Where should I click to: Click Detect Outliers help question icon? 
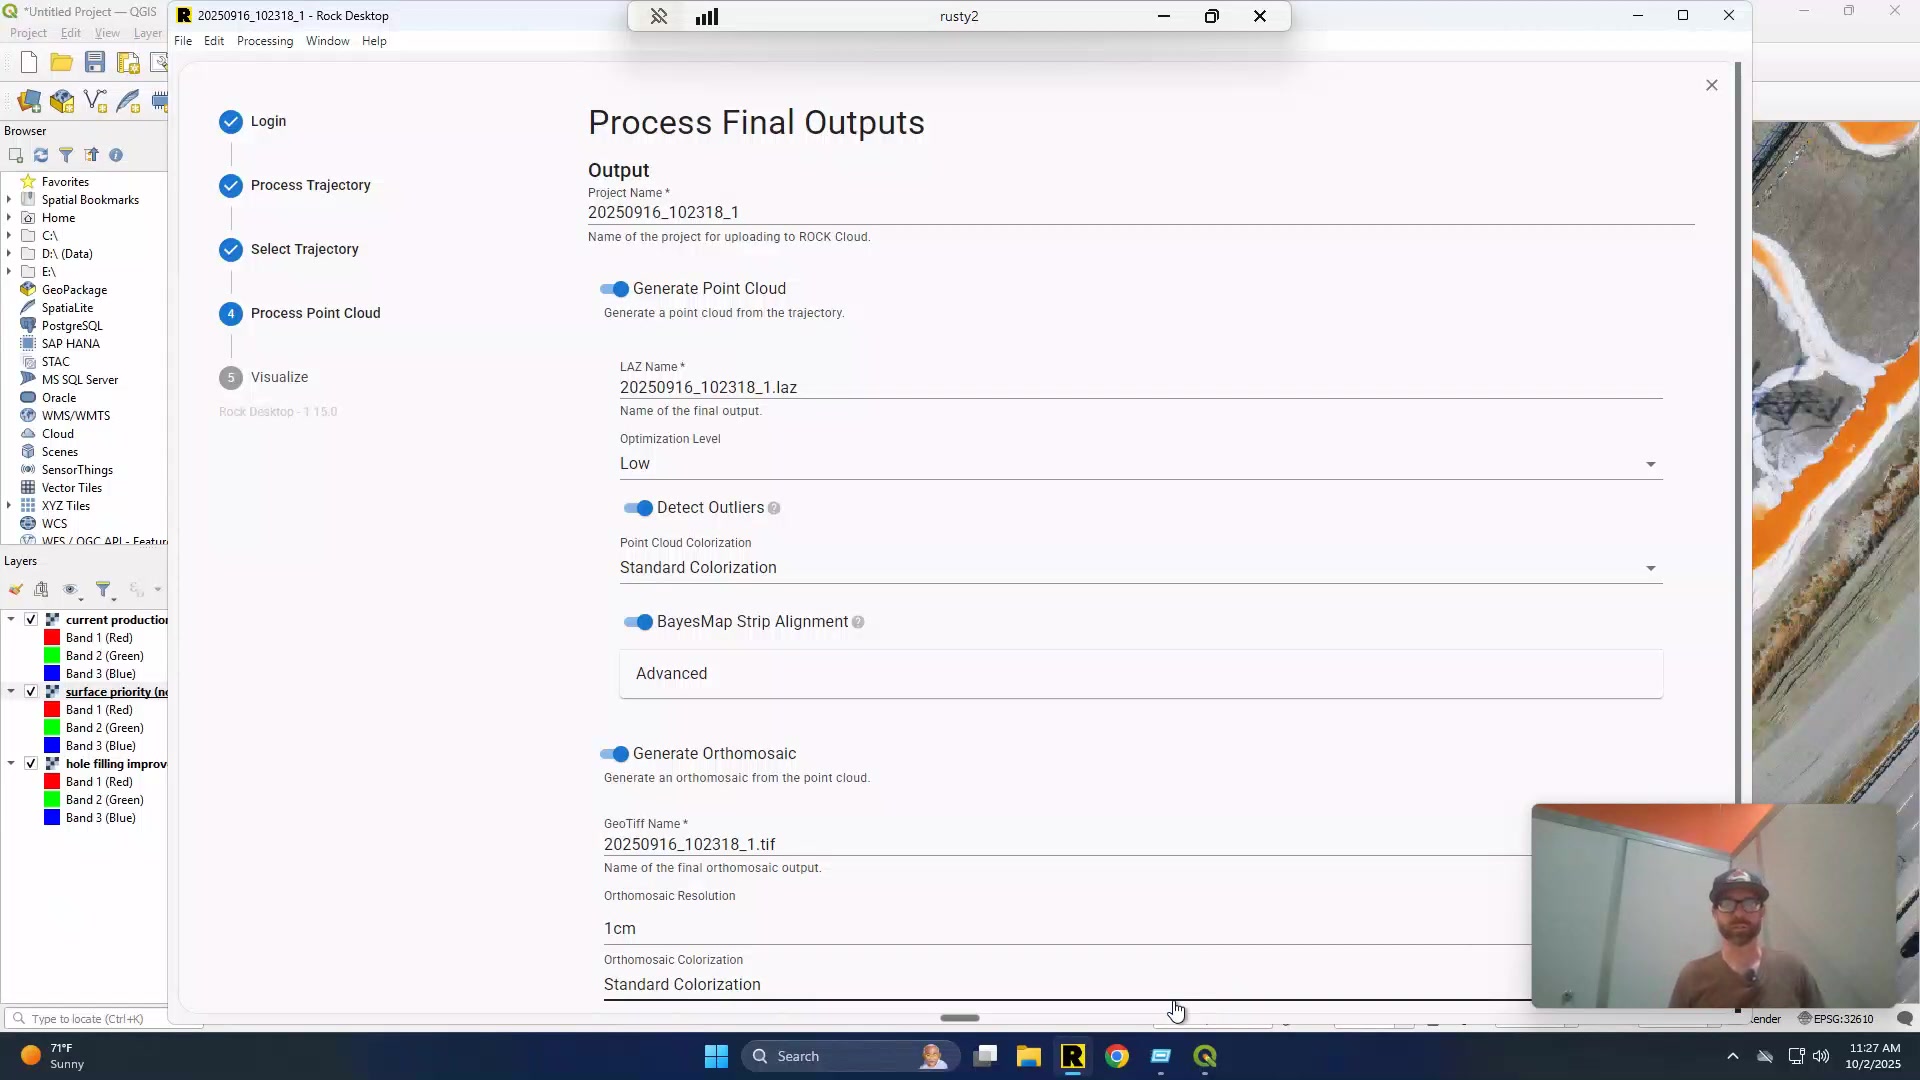[774, 509]
